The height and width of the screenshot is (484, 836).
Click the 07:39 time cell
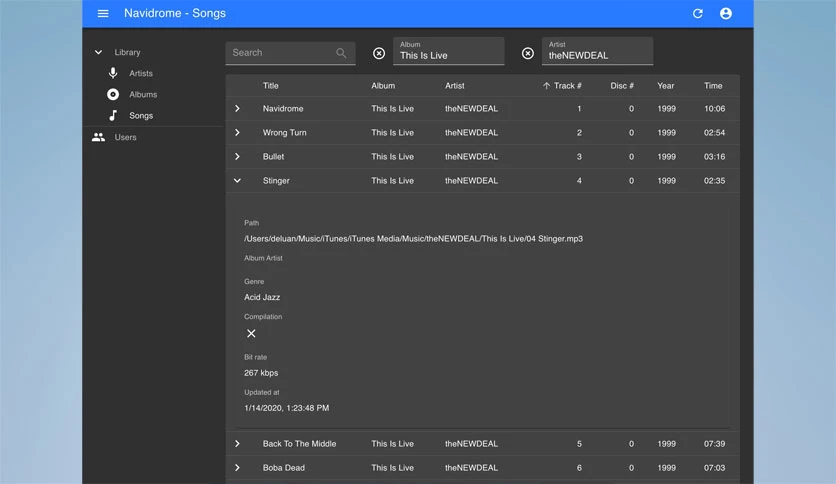(x=714, y=443)
